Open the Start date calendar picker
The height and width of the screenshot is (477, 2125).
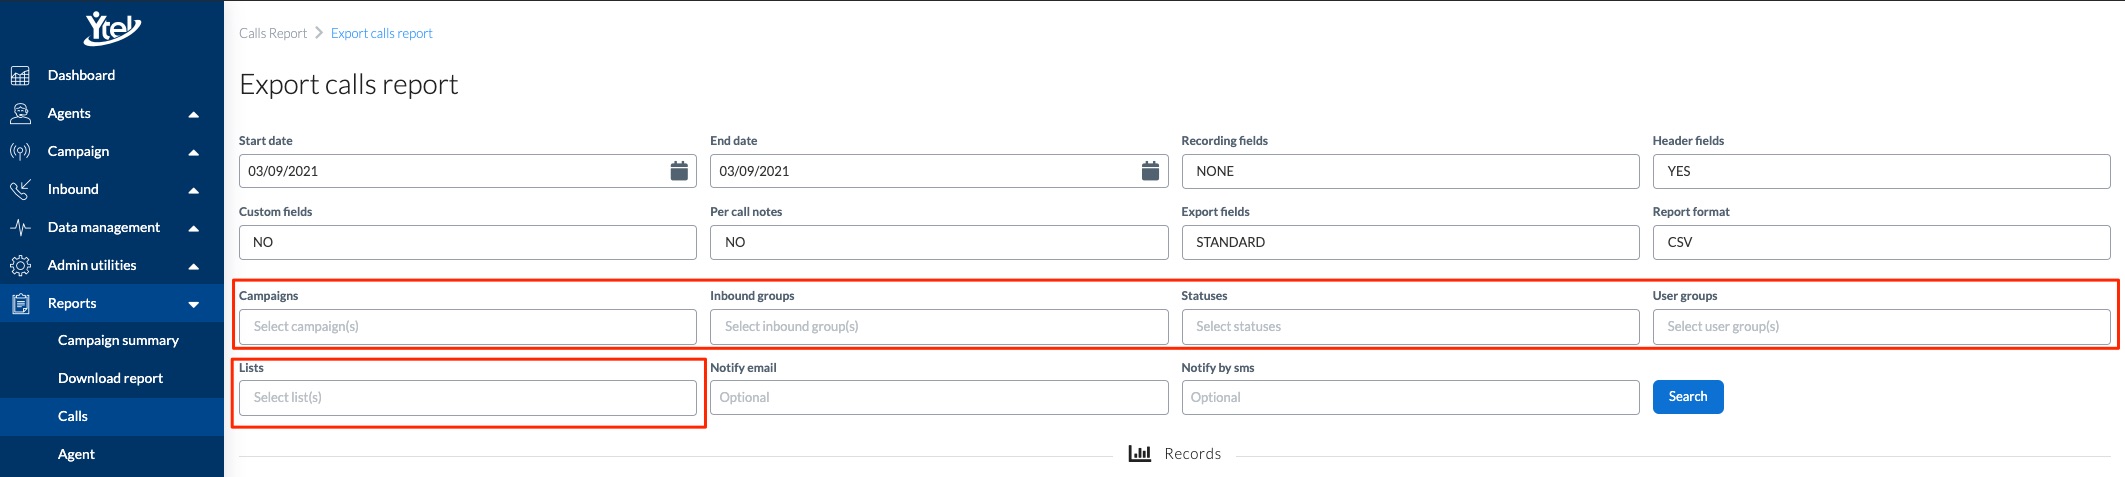(x=679, y=171)
